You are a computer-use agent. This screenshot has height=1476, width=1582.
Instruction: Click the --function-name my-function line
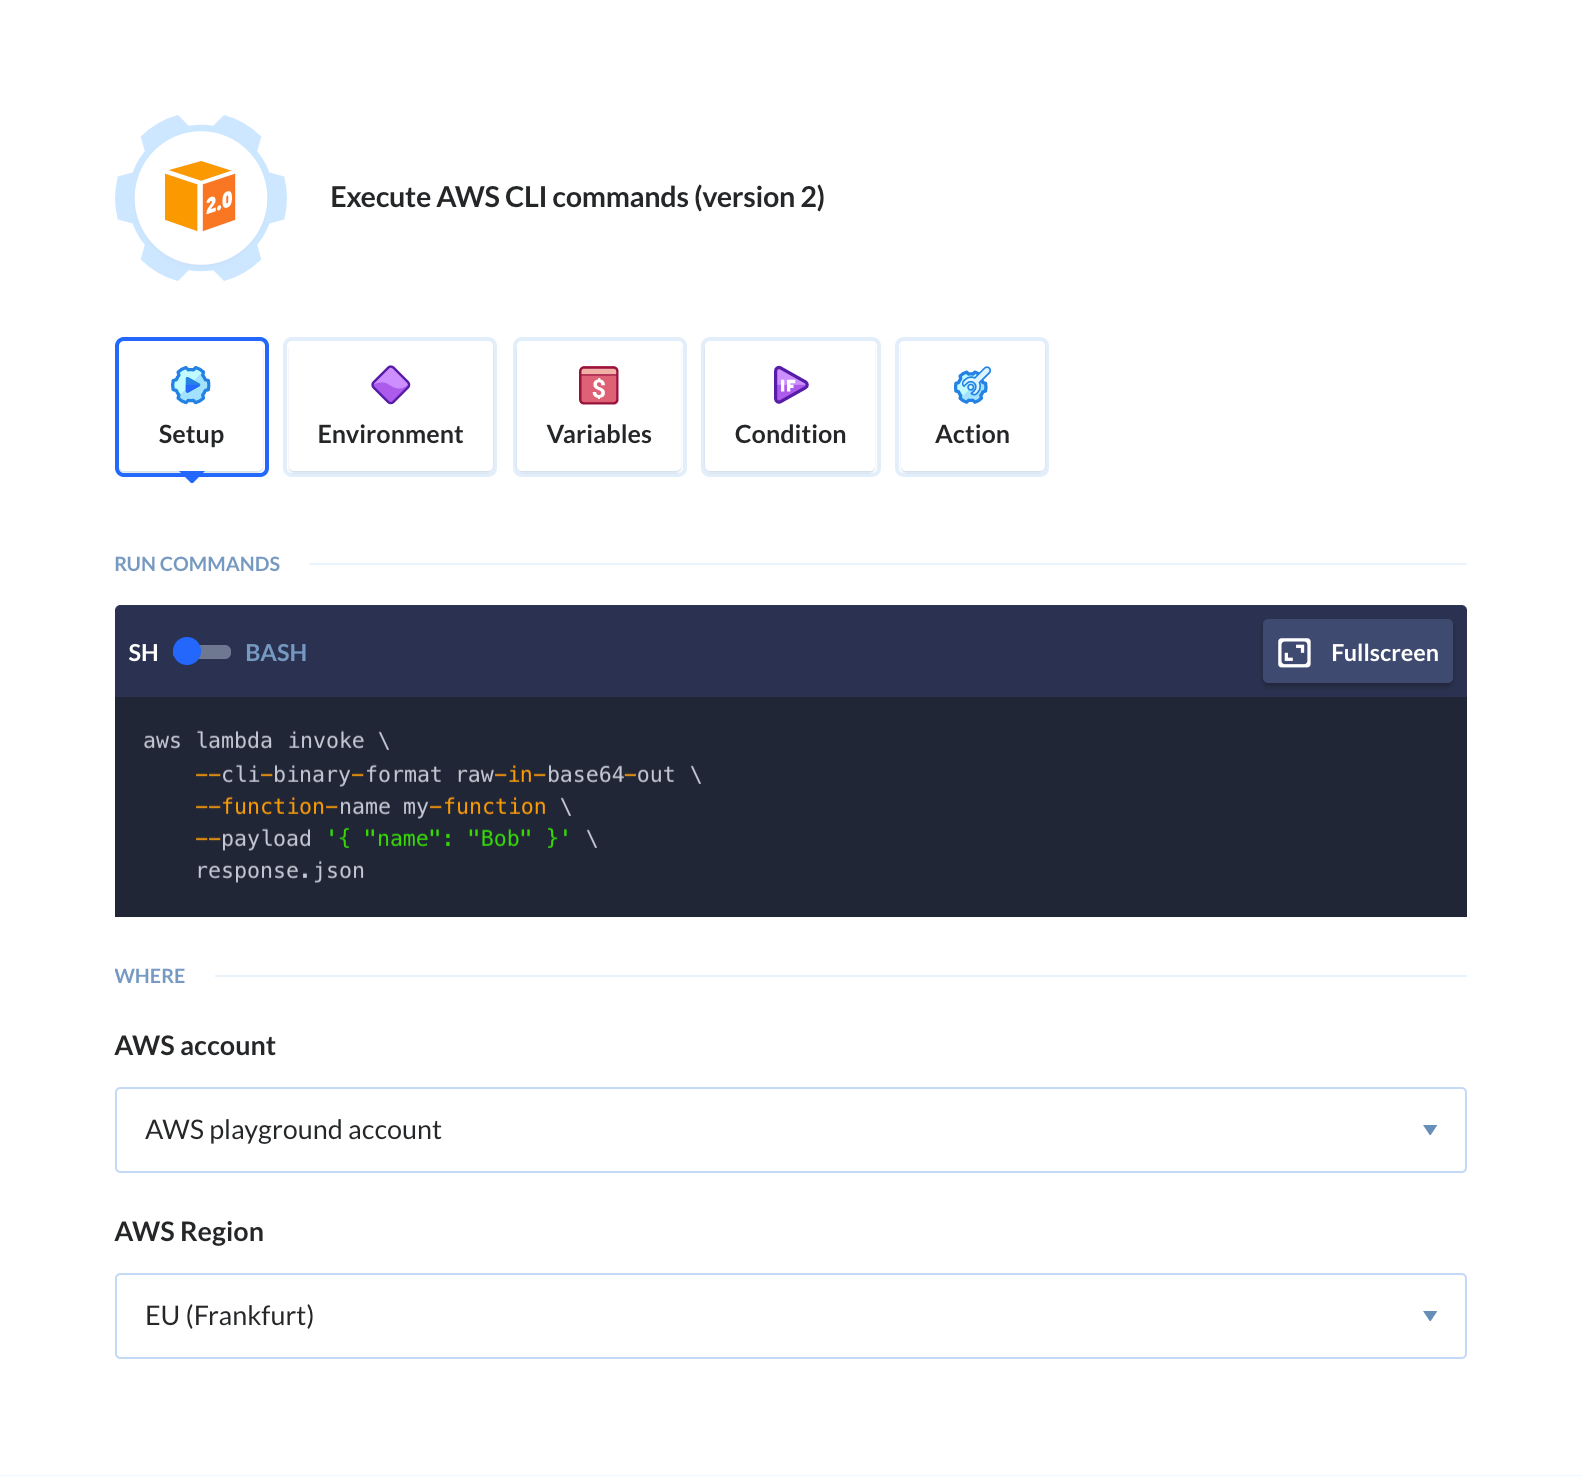384,807
